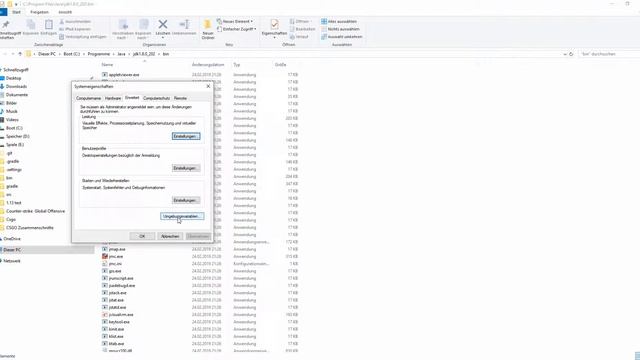Select Counter-strike Global Offensive folder in sidebar
640x360 pixels.
point(35,211)
